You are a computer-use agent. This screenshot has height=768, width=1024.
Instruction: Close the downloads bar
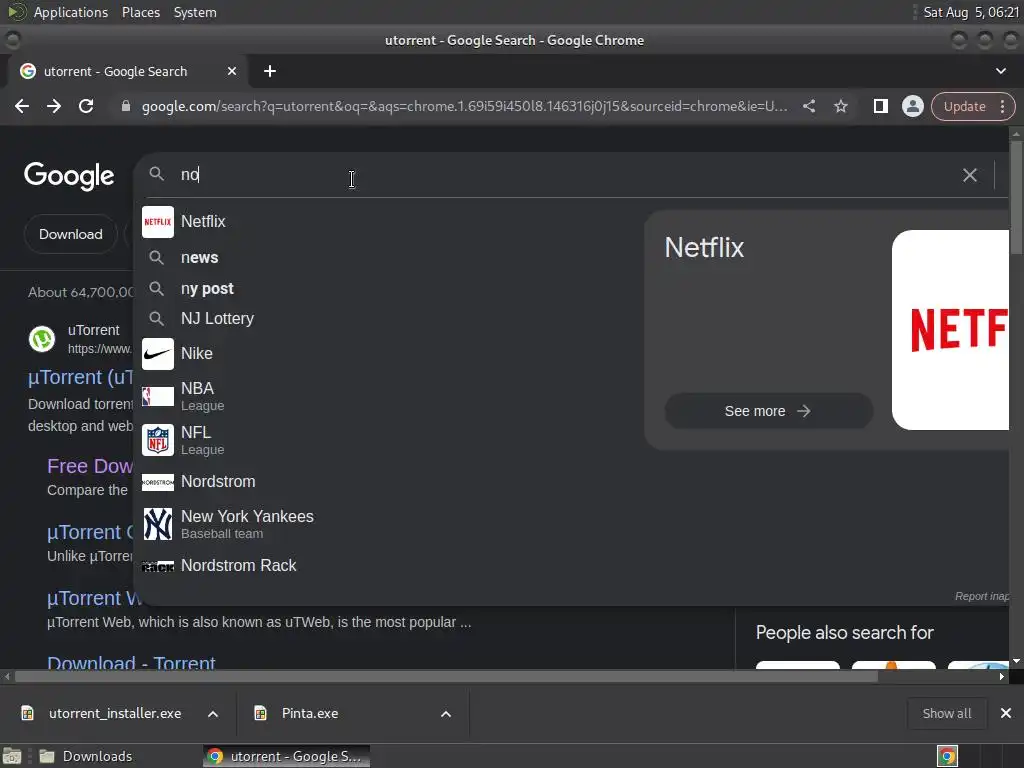click(x=1006, y=713)
